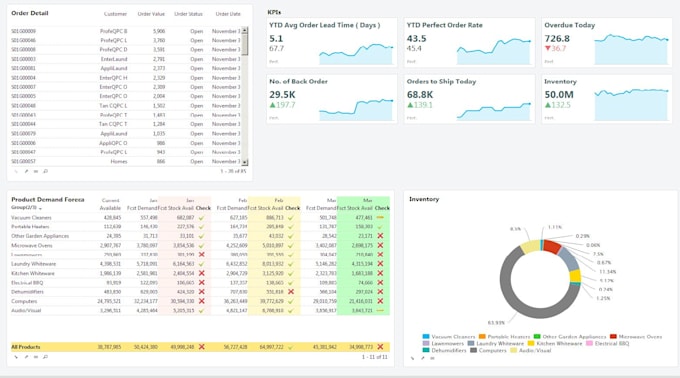Viewport: 680px width, 378px height.
Task: Click green up arrow on No. of Back Order
Action: (272, 105)
